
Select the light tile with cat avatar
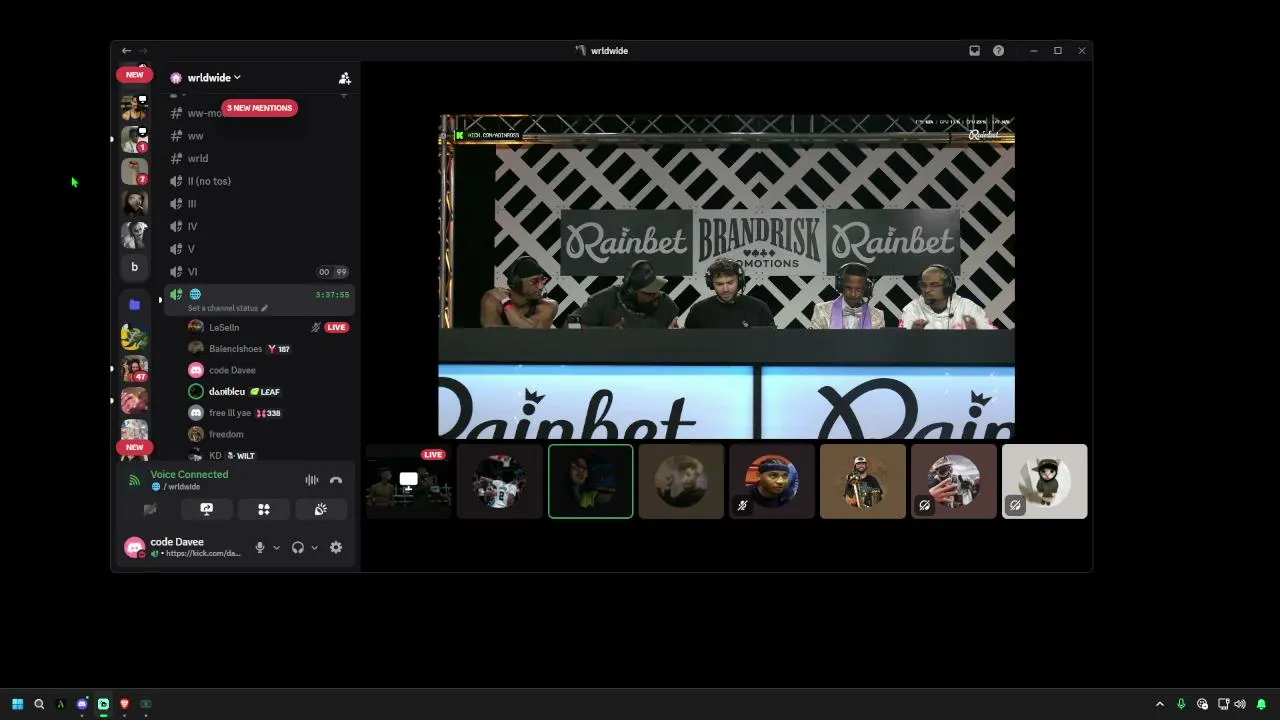[1045, 482]
